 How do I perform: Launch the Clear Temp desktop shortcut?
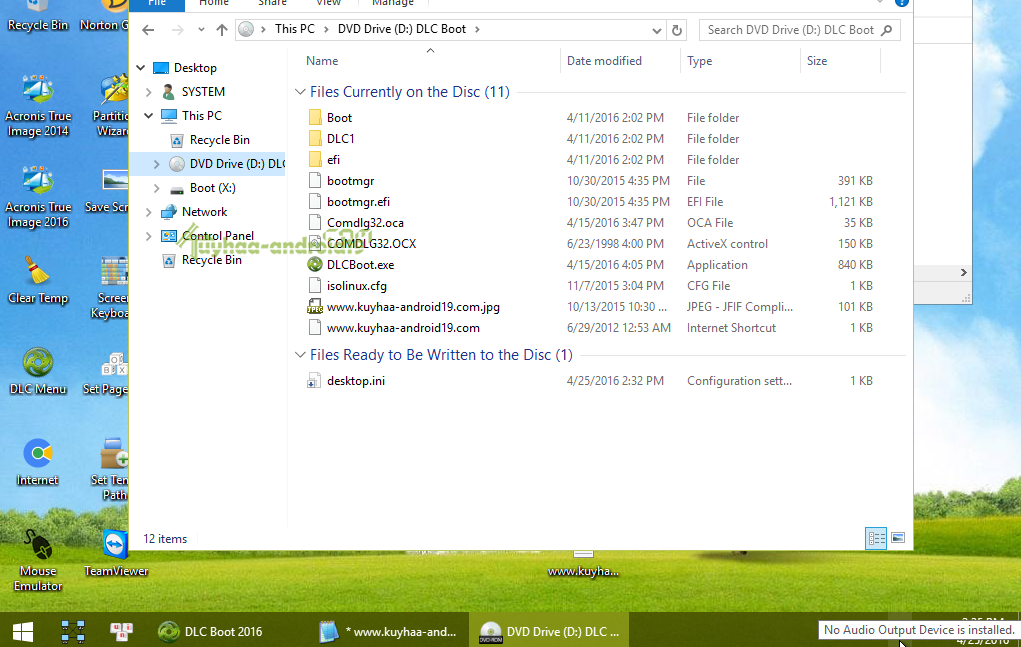(38, 280)
